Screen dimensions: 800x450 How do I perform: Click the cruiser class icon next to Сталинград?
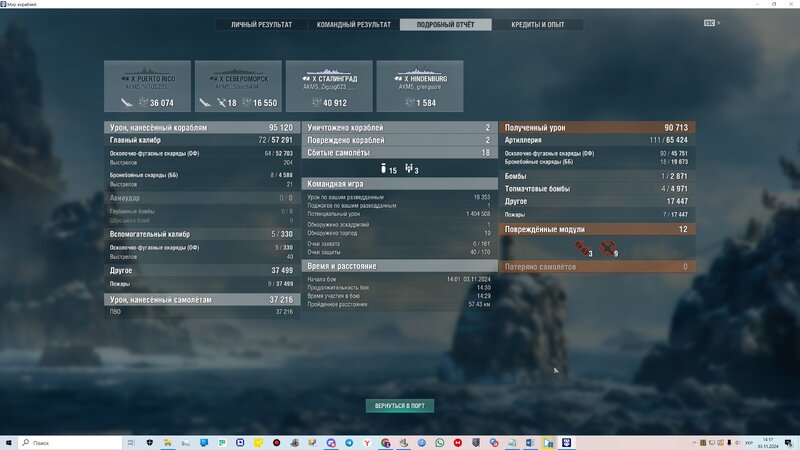pyautogui.click(x=306, y=79)
